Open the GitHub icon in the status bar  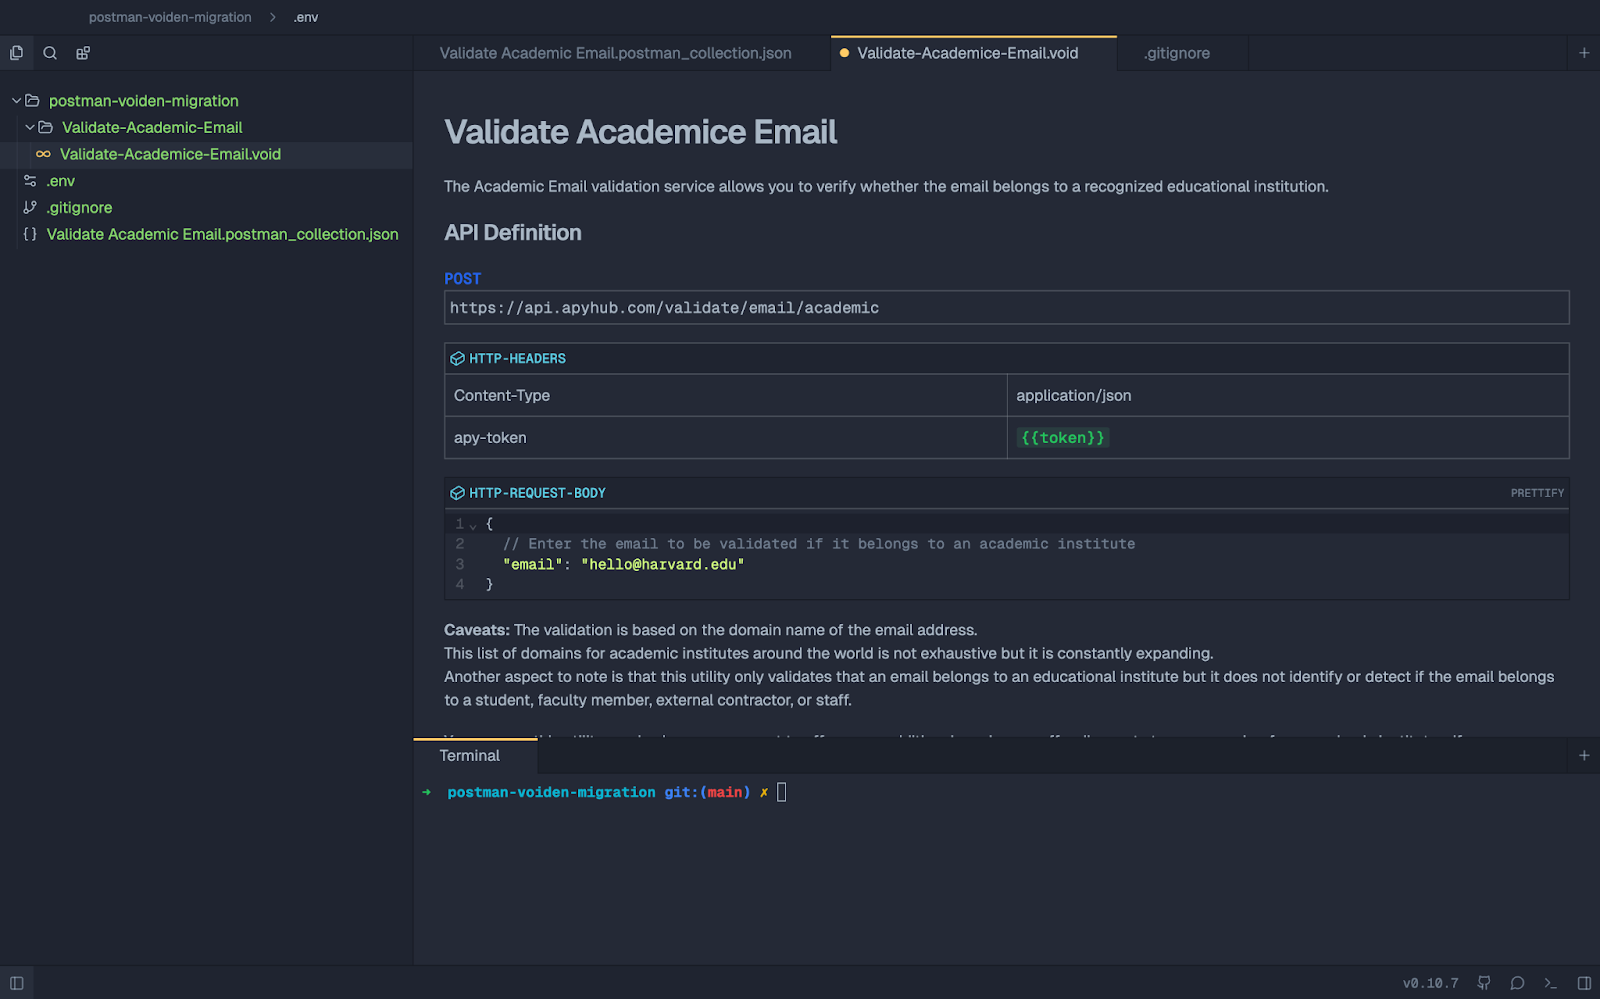point(1486,982)
